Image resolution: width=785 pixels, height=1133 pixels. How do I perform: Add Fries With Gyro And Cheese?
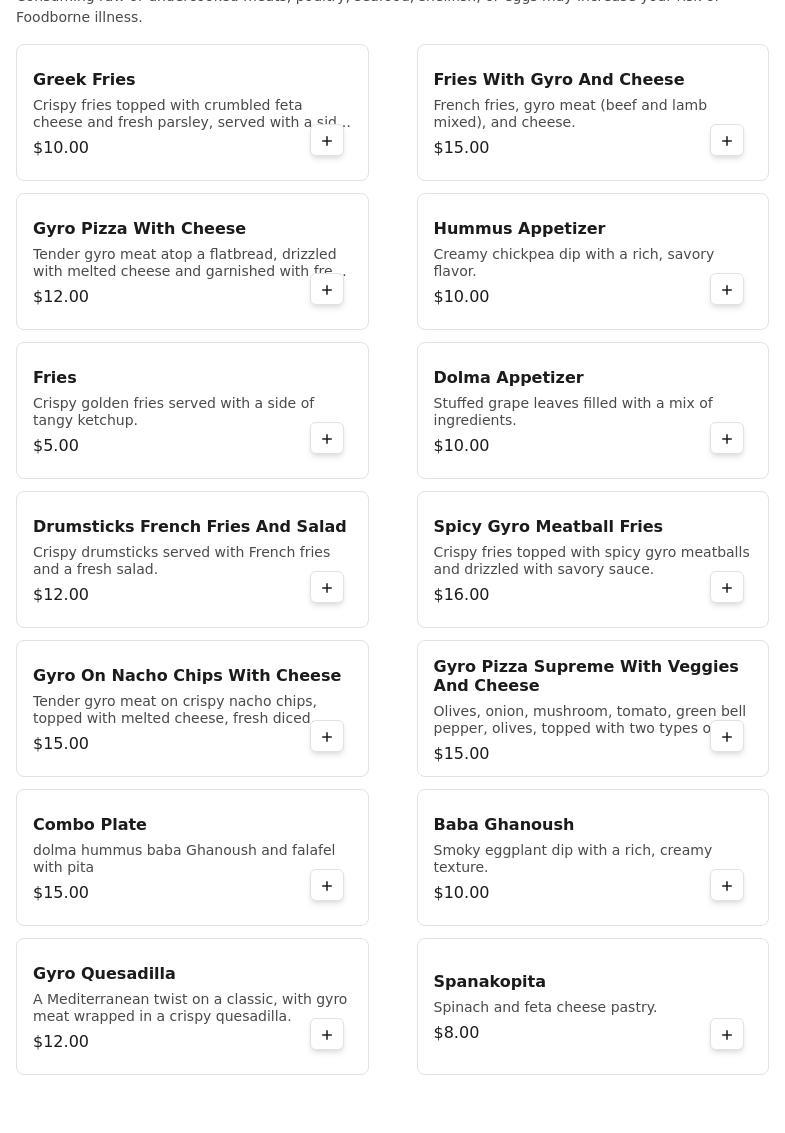tap(727, 141)
